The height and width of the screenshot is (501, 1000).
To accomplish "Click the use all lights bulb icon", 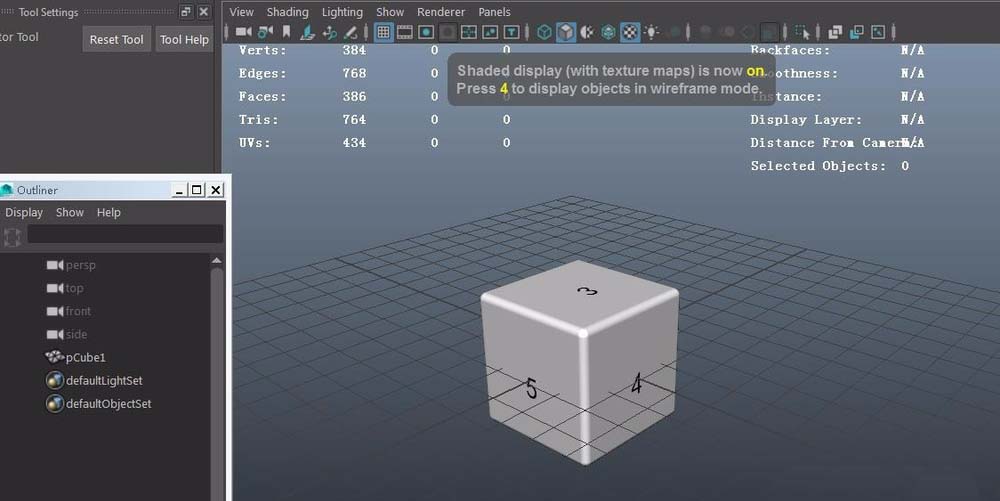I will 652,32.
